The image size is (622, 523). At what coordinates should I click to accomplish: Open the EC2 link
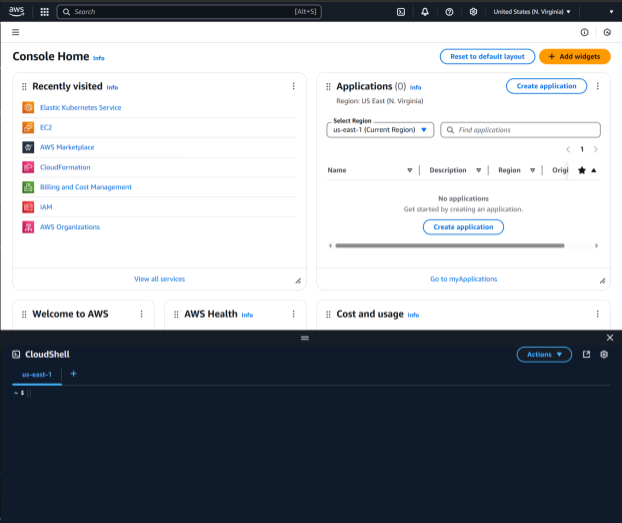tap(46, 127)
